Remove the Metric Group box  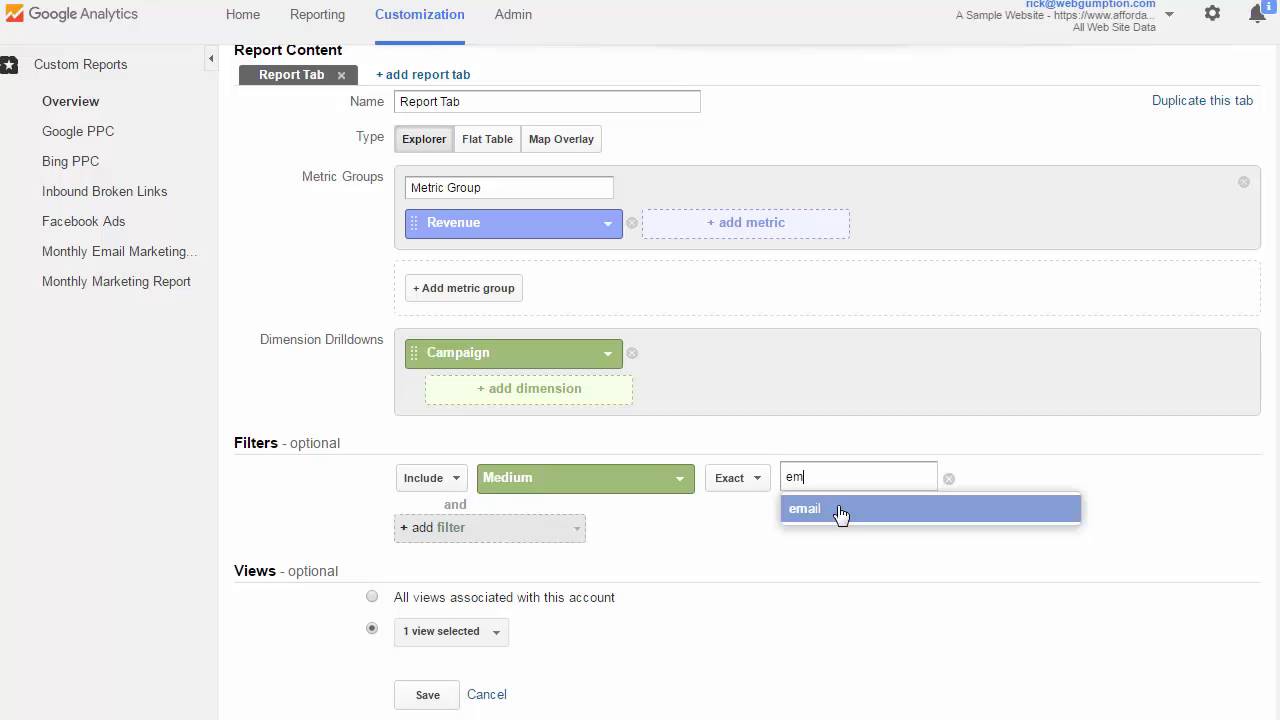pos(1244,182)
